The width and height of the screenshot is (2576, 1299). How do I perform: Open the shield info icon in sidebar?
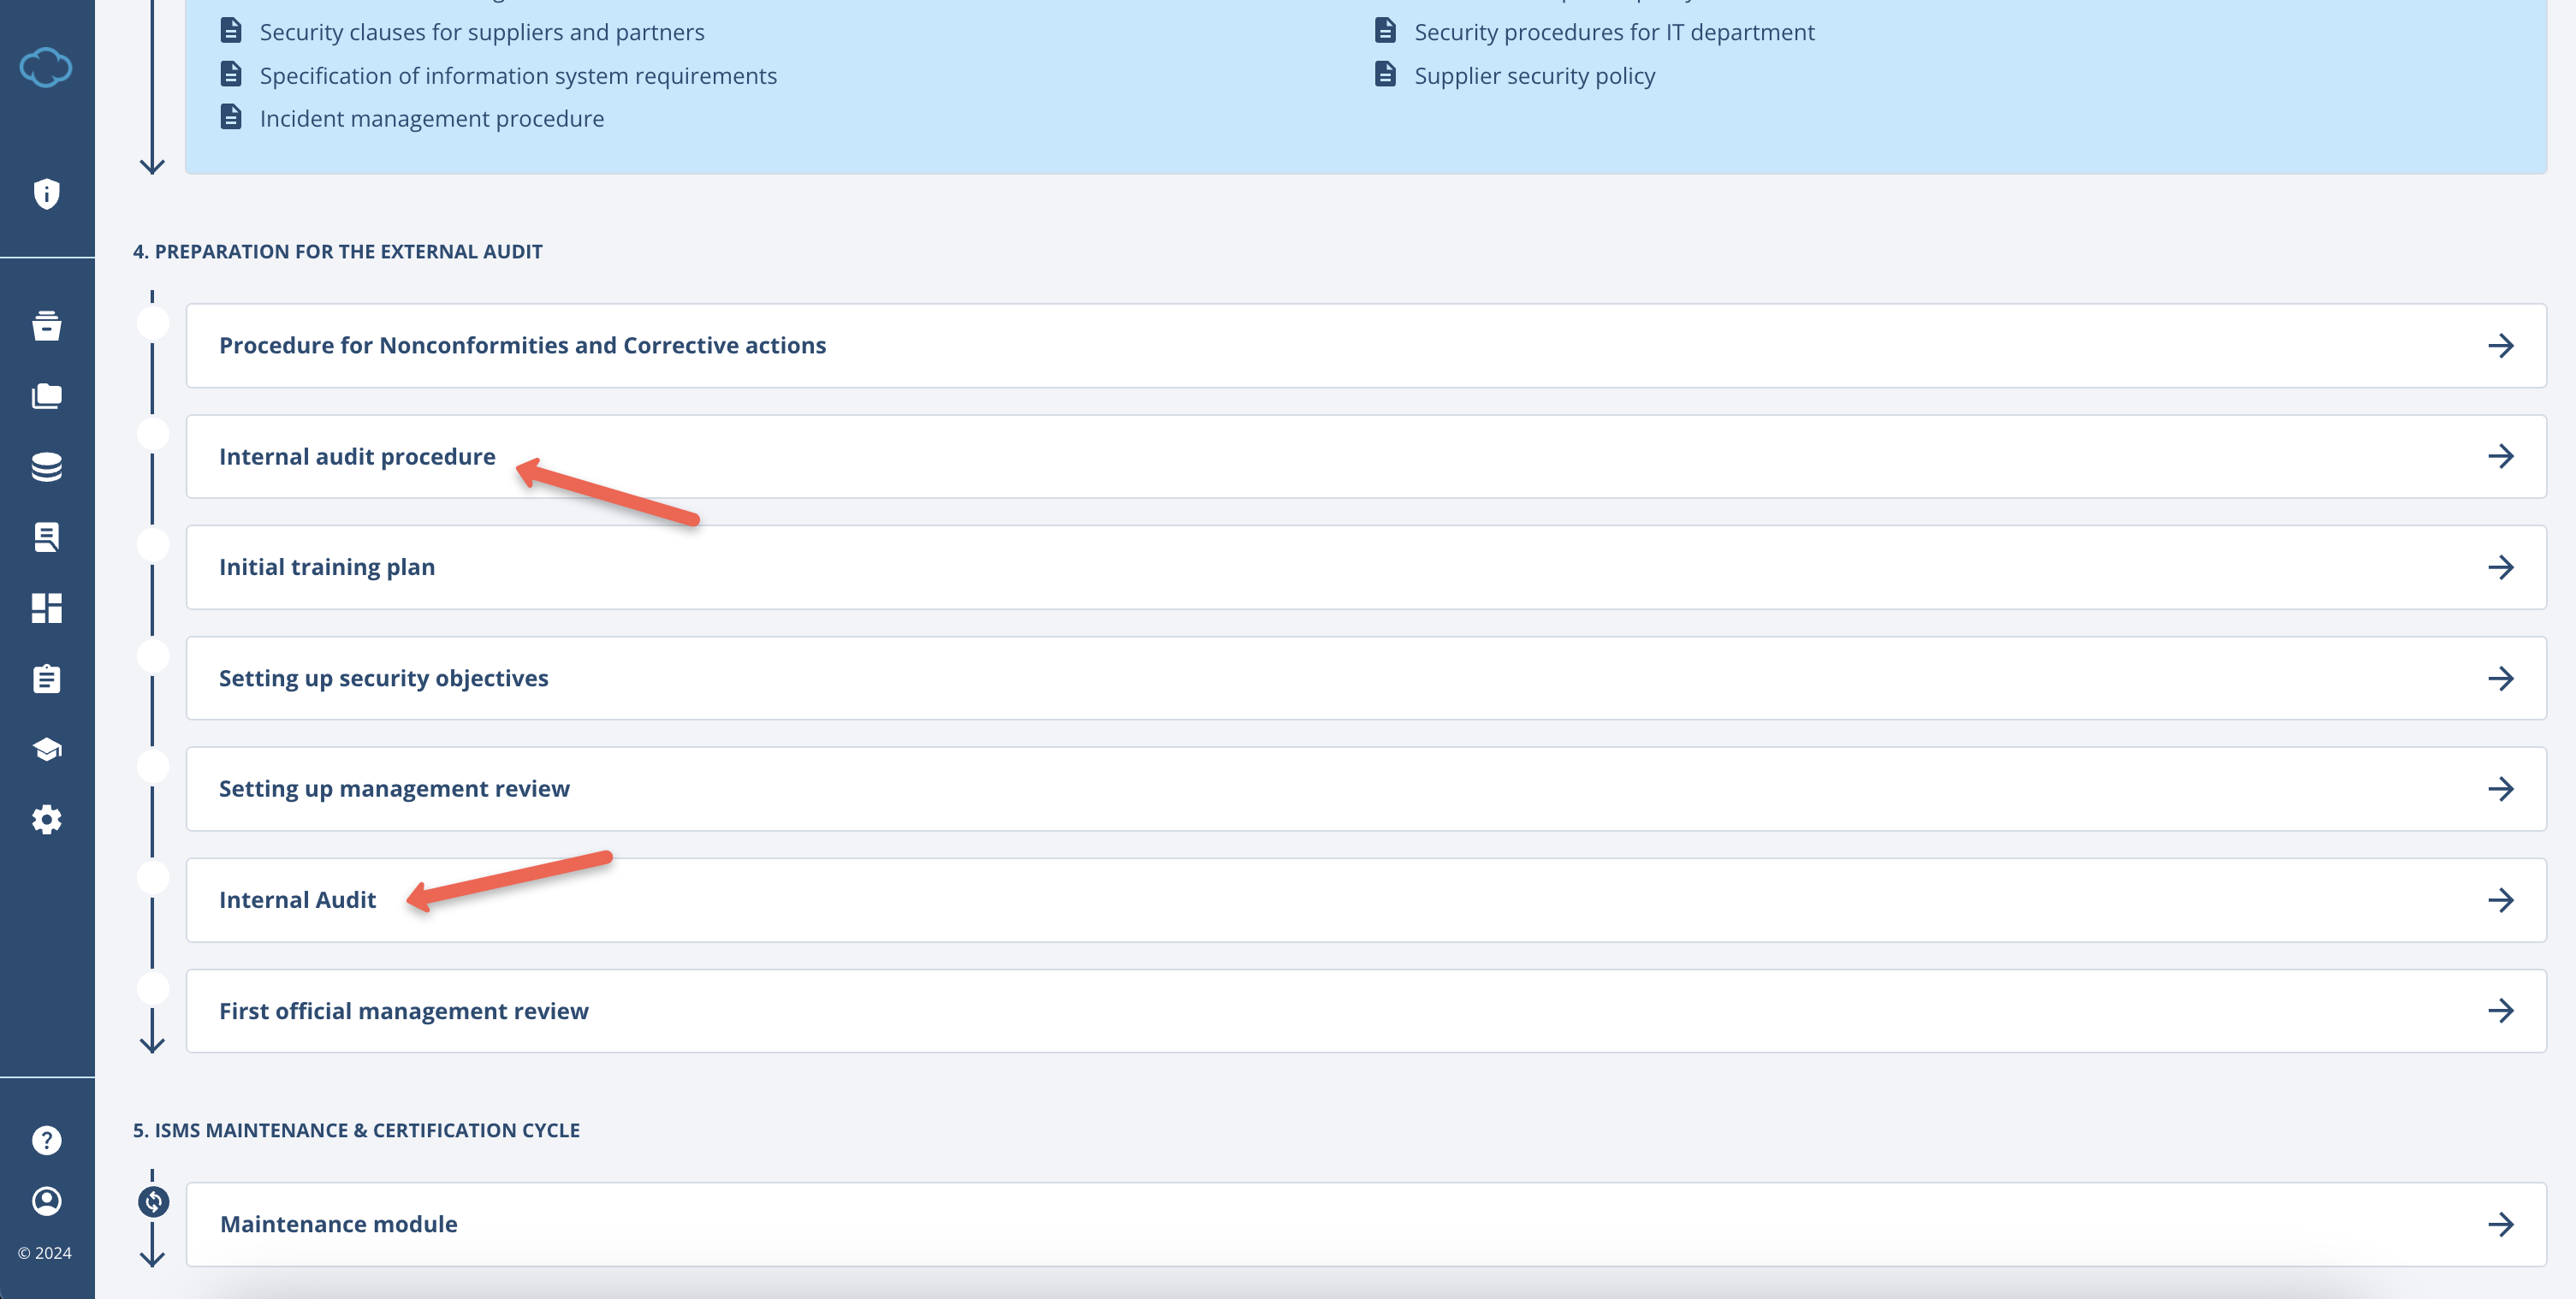click(x=46, y=193)
